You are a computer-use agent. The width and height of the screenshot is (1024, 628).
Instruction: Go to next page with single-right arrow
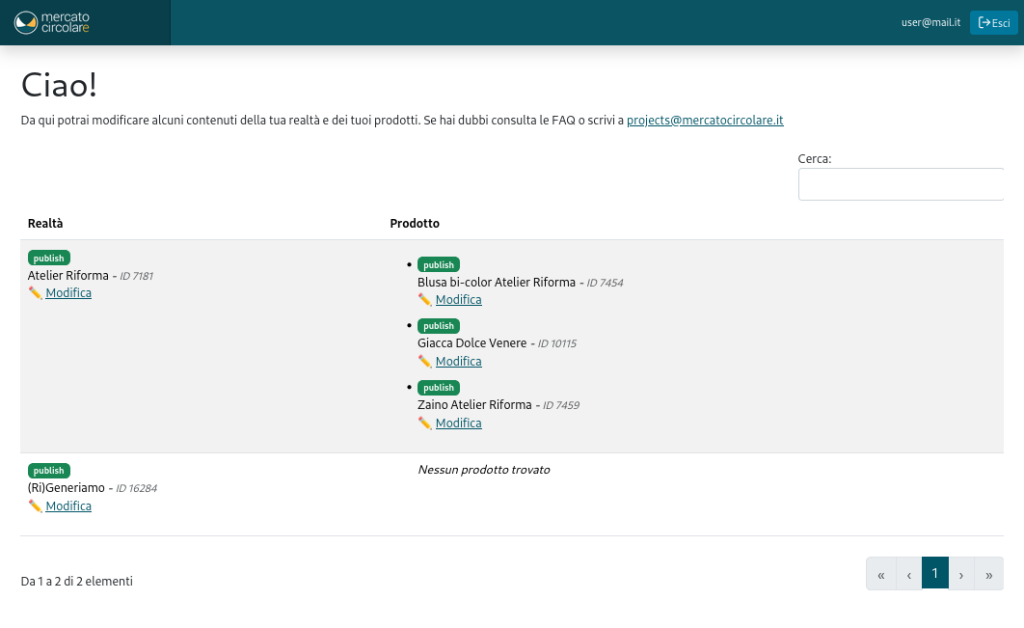pyautogui.click(x=961, y=574)
